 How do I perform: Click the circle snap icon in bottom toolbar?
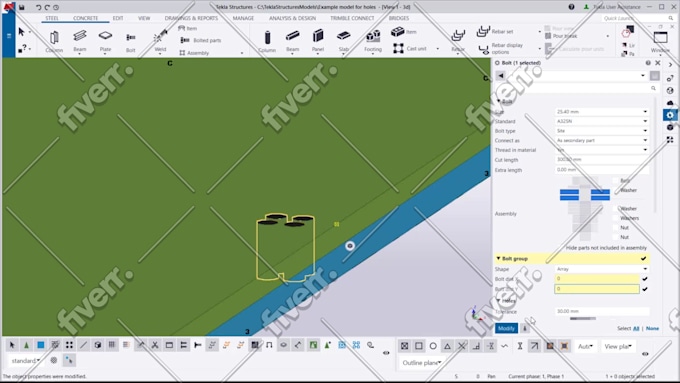(x=433, y=346)
